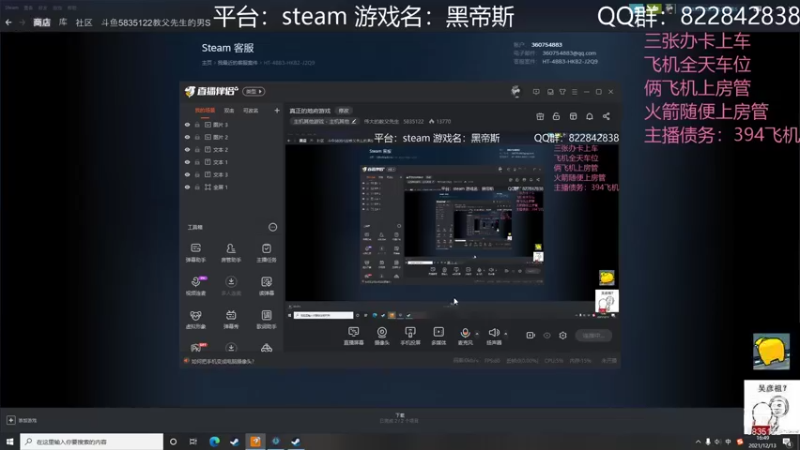Add a 手机投屏 phone-cast source
The height and width of the screenshot is (450, 800).
tap(410, 336)
